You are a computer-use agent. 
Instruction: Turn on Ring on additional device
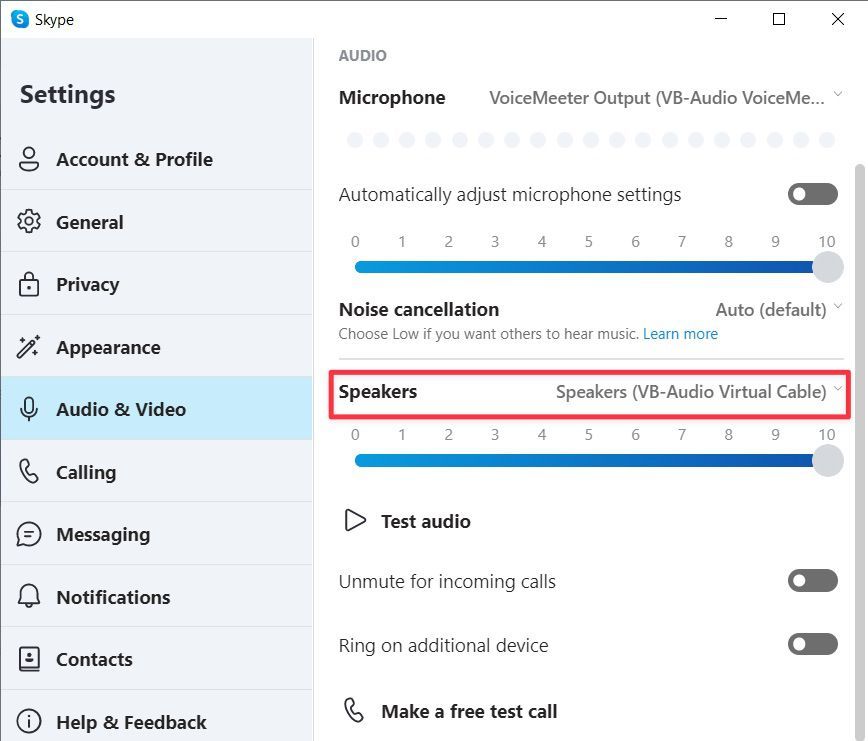pos(812,645)
